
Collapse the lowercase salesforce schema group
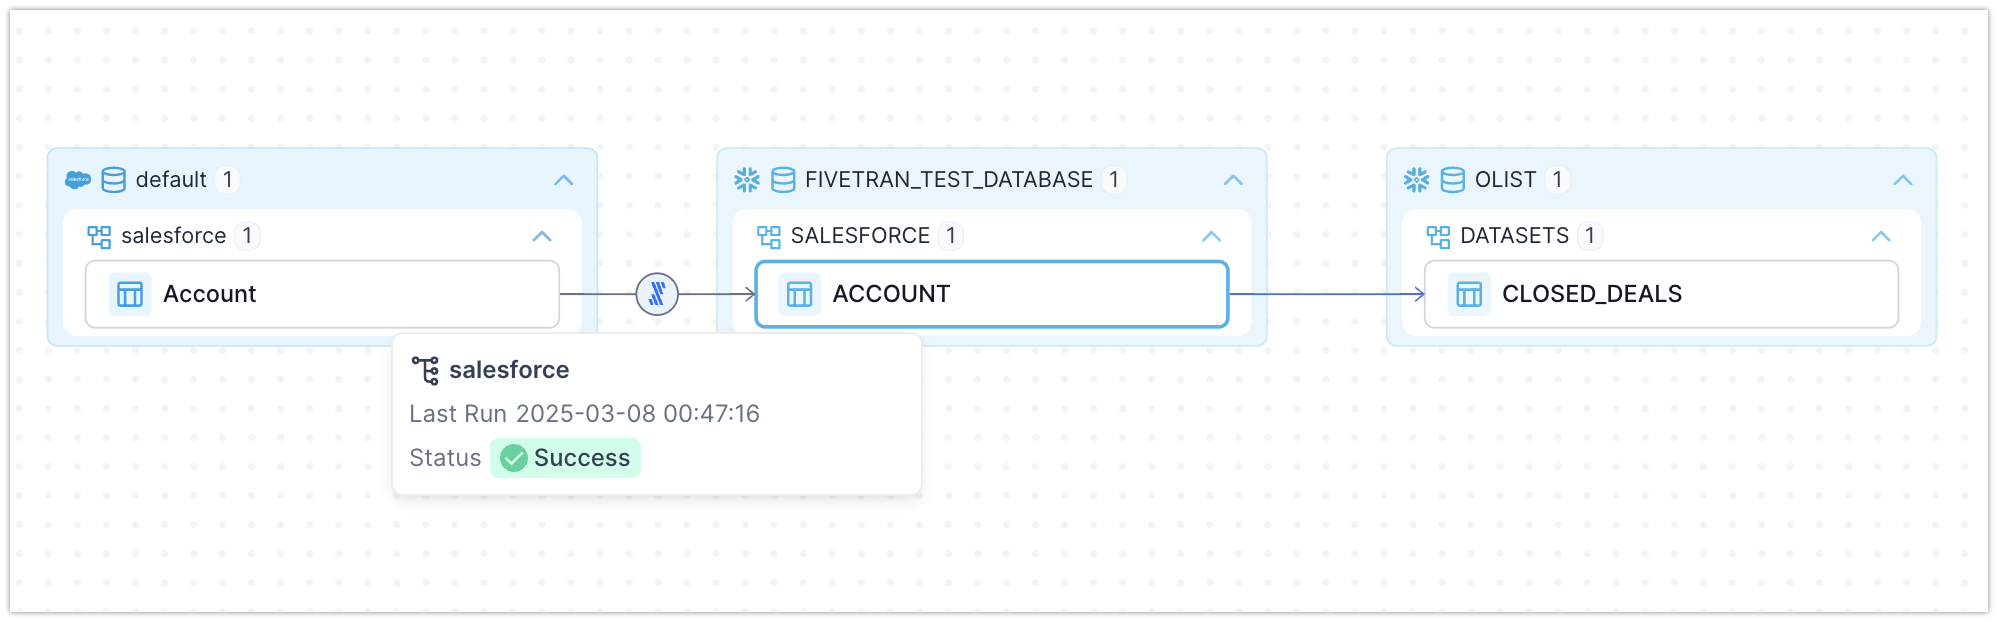click(x=542, y=236)
